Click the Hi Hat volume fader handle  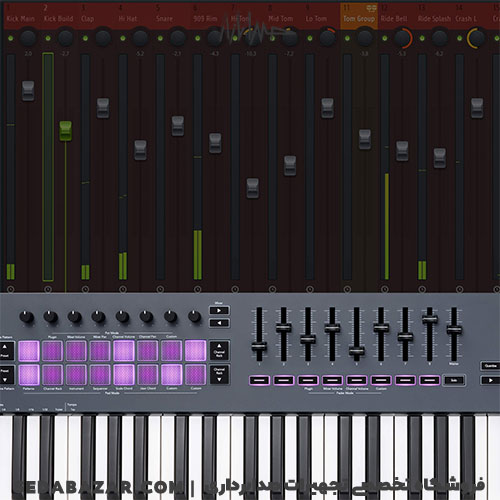[x=140, y=150]
